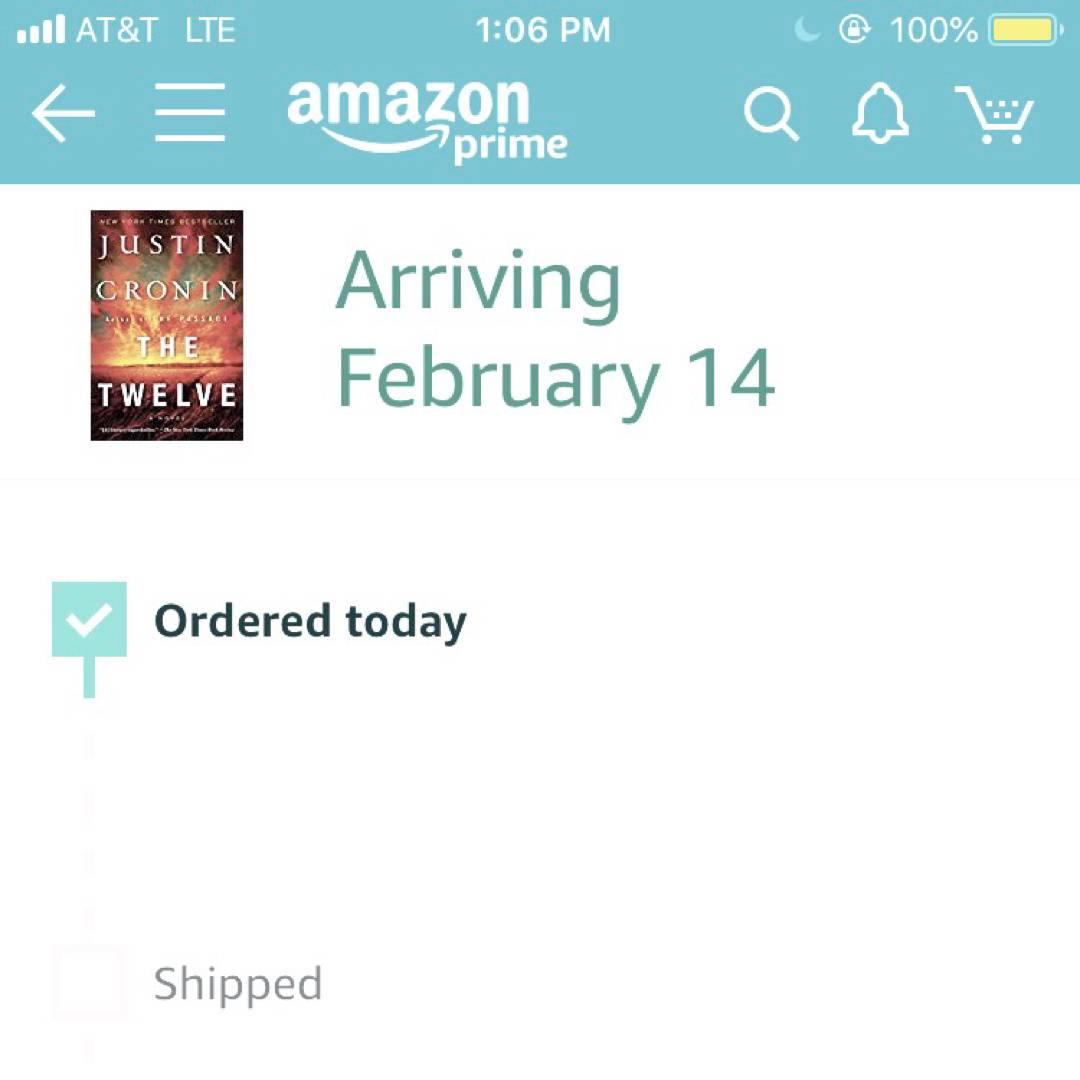Tap the AT&T carrier label

click(x=116, y=30)
